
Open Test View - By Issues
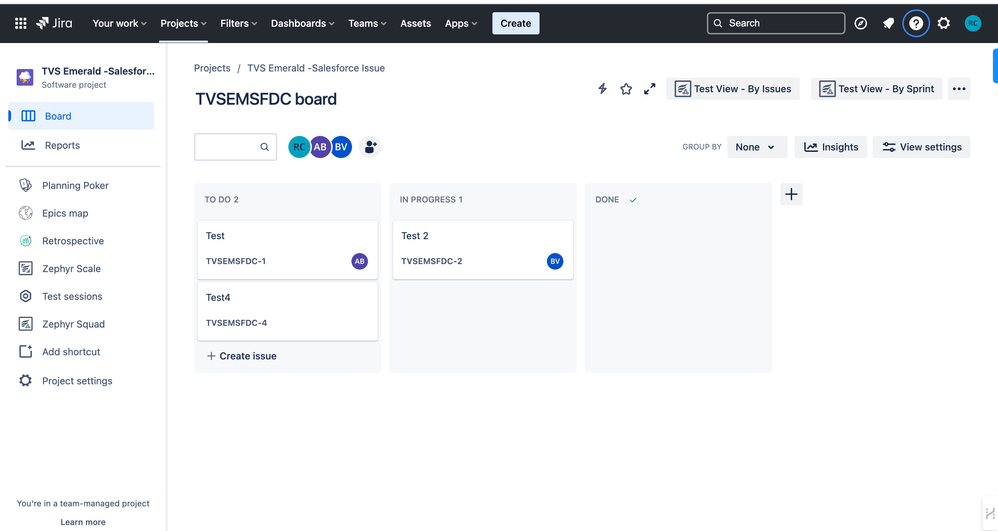(733, 89)
